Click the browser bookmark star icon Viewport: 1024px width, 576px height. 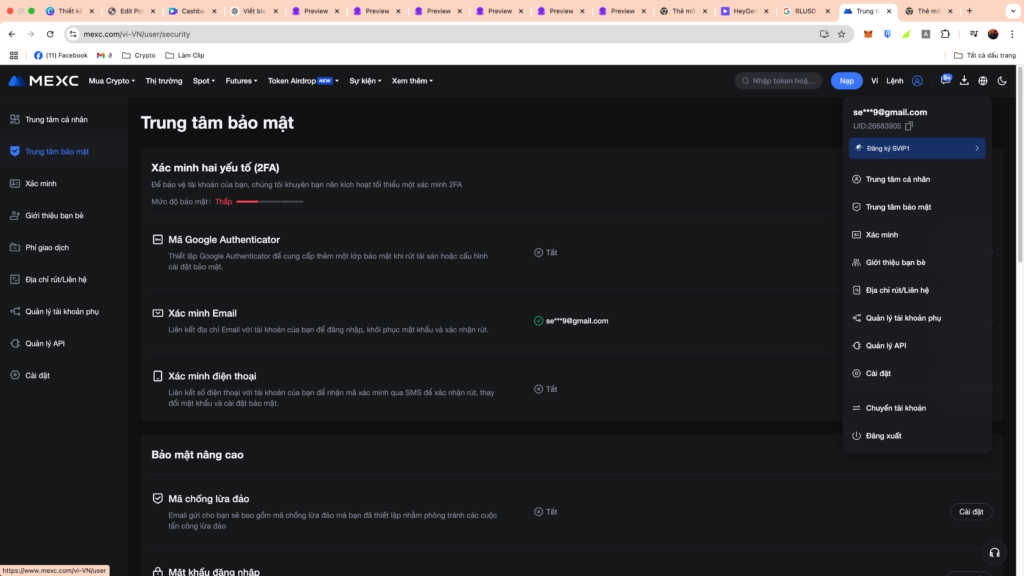(841, 34)
